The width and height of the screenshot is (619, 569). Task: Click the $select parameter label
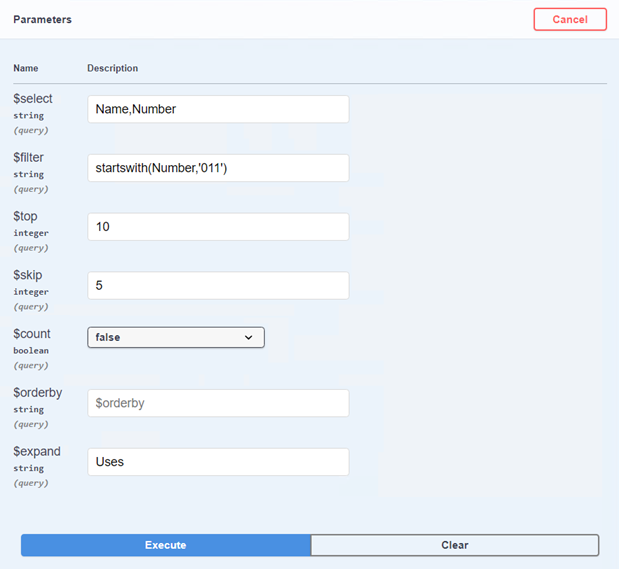(x=33, y=99)
